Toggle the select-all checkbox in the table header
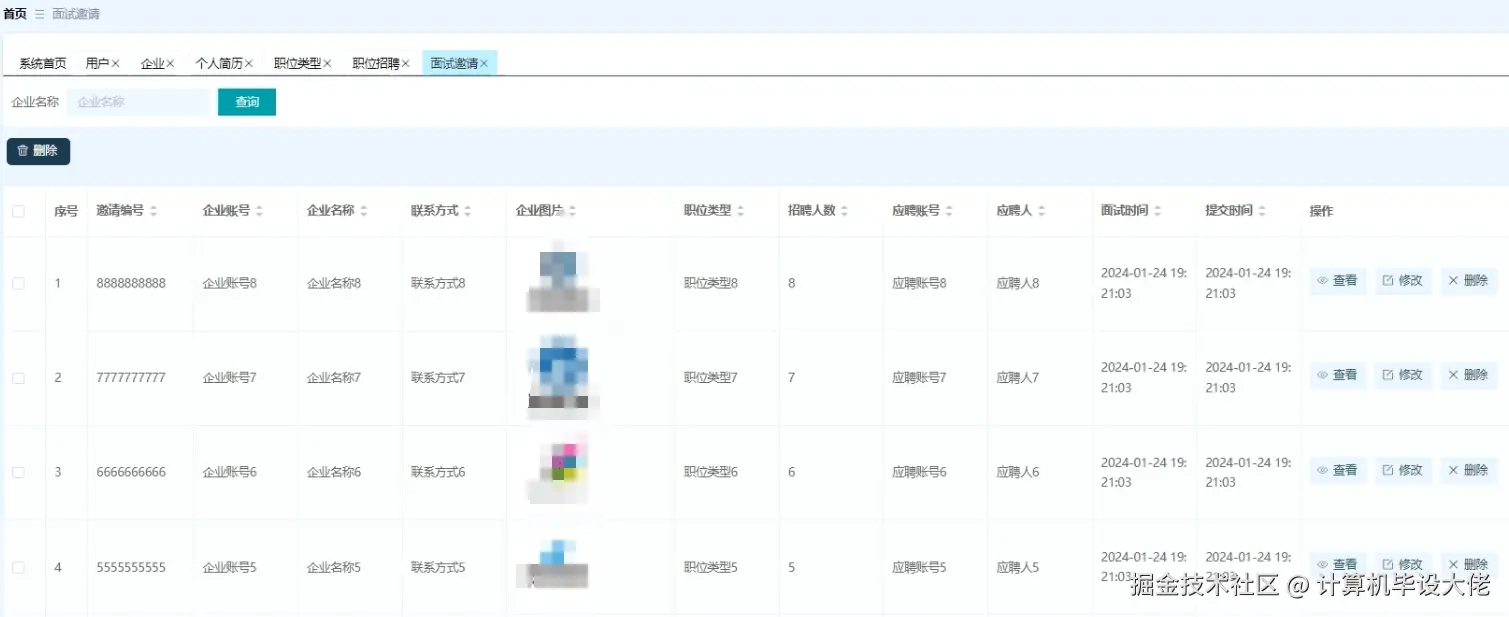 (x=16, y=210)
